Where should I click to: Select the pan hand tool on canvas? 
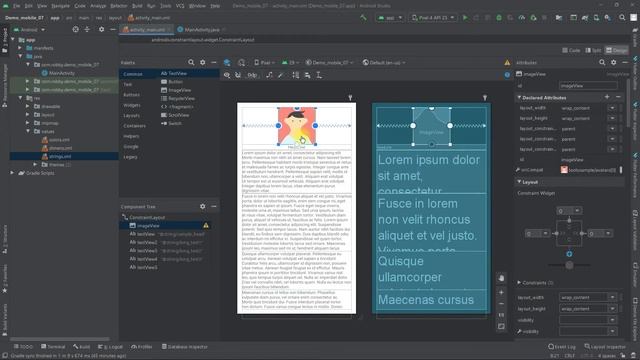click(501, 278)
